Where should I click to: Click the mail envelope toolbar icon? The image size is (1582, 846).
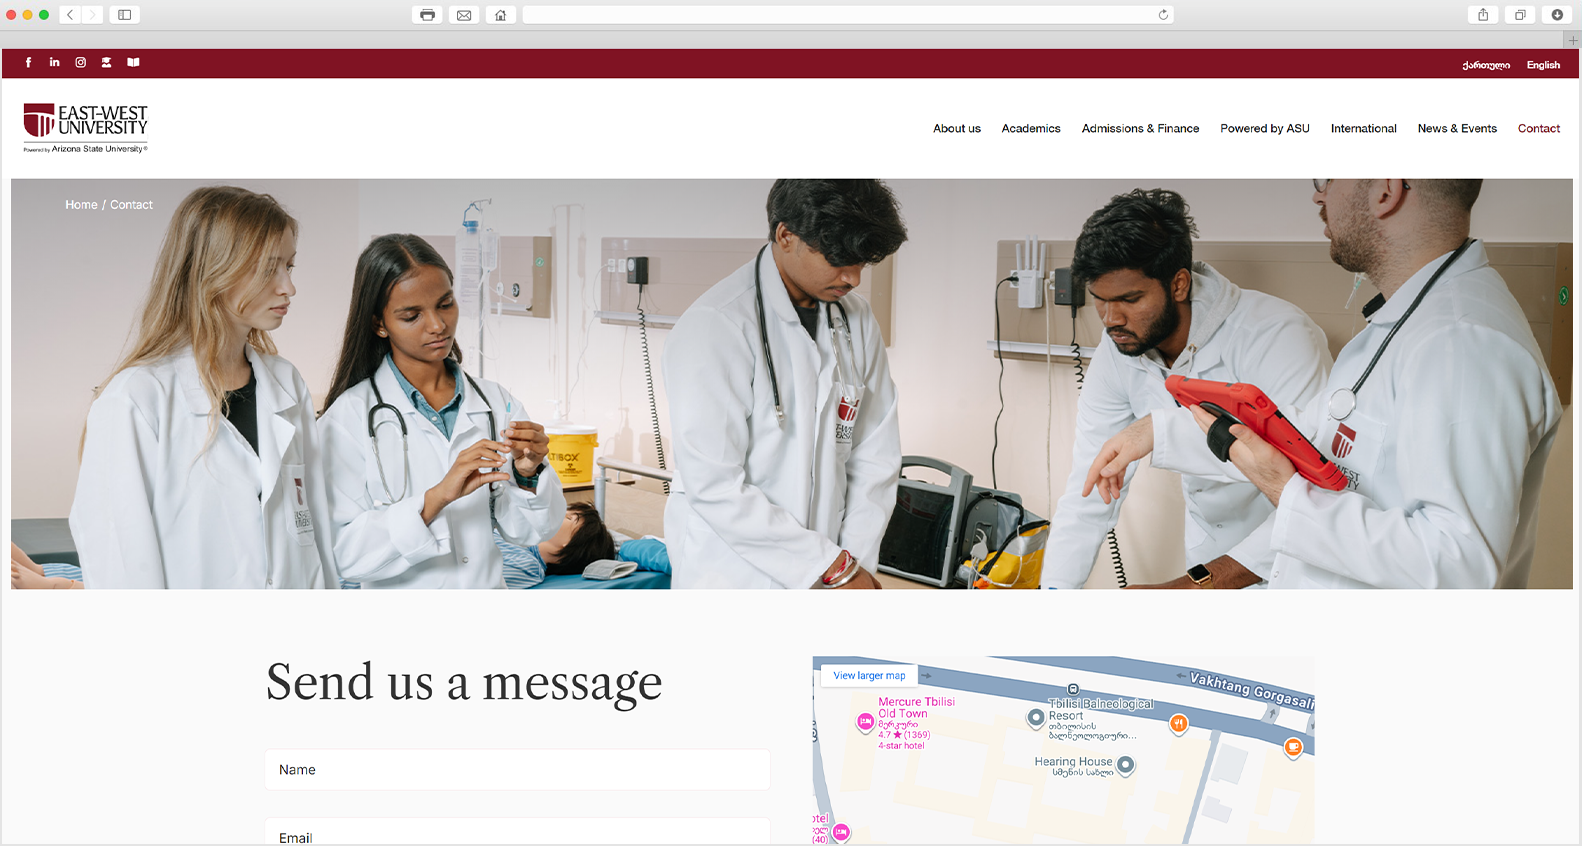(x=464, y=15)
